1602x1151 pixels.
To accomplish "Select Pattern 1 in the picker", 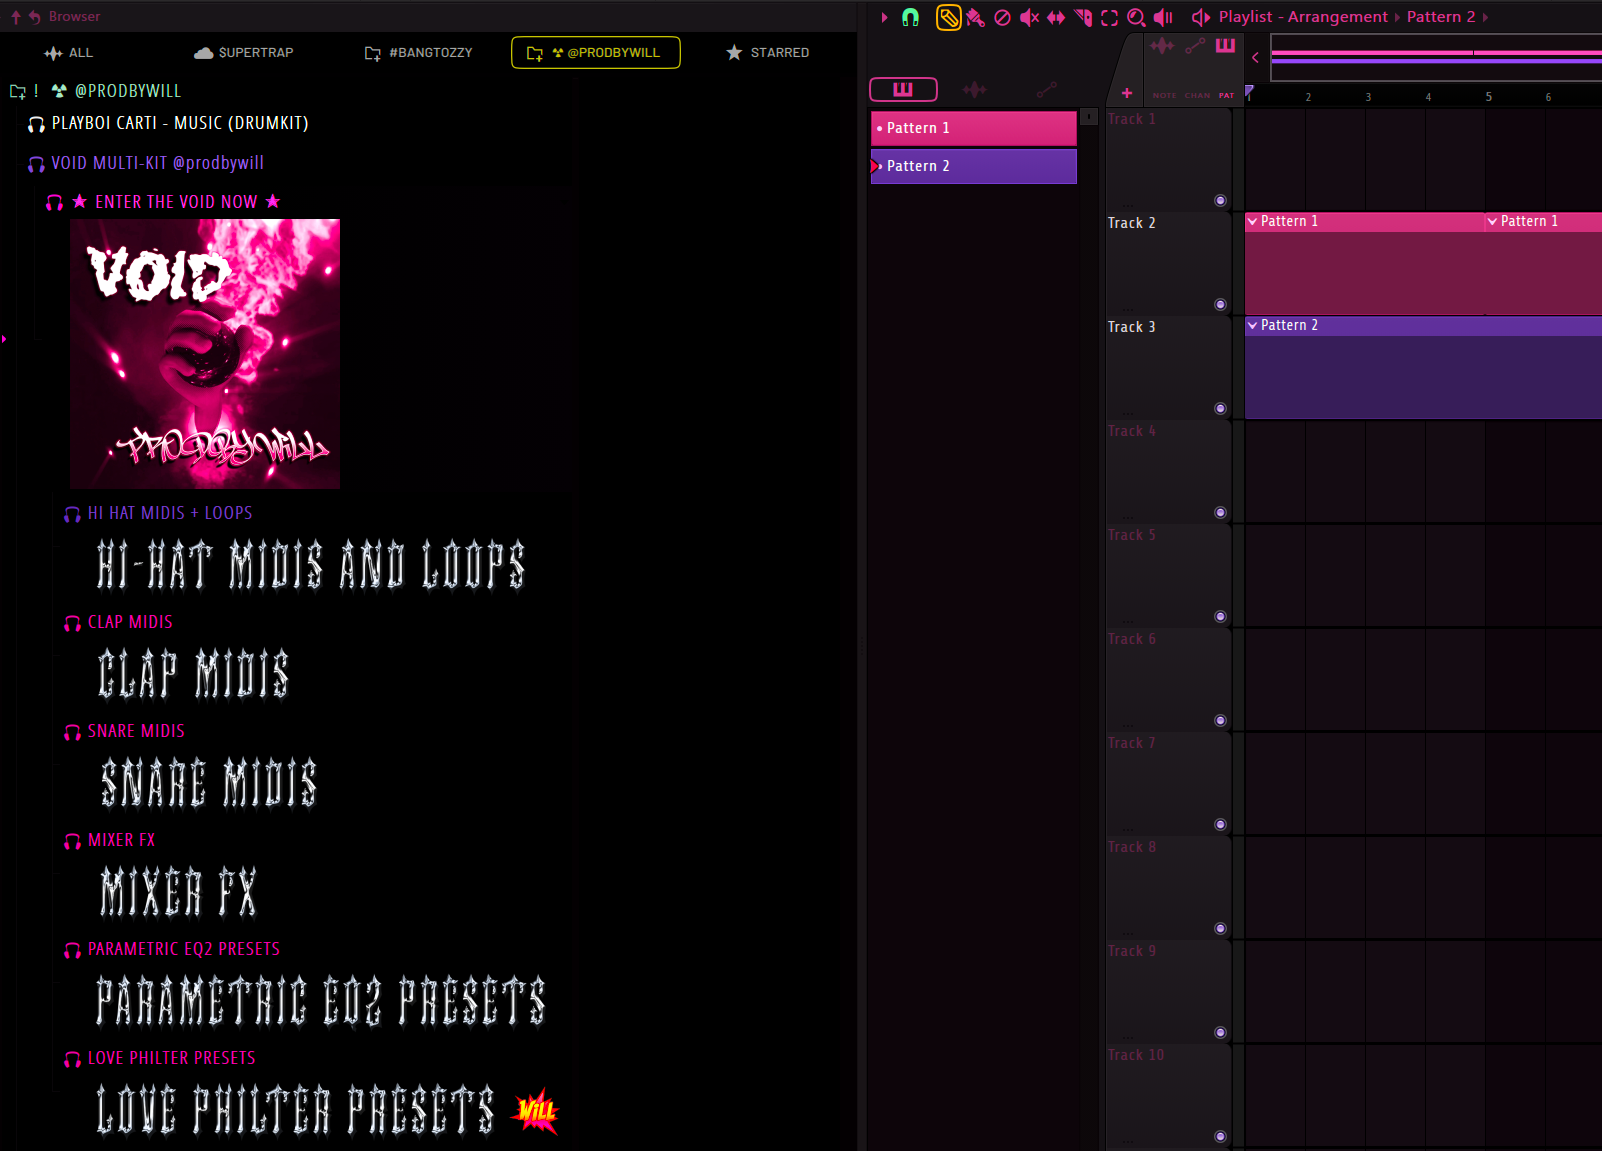I will 973,128.
